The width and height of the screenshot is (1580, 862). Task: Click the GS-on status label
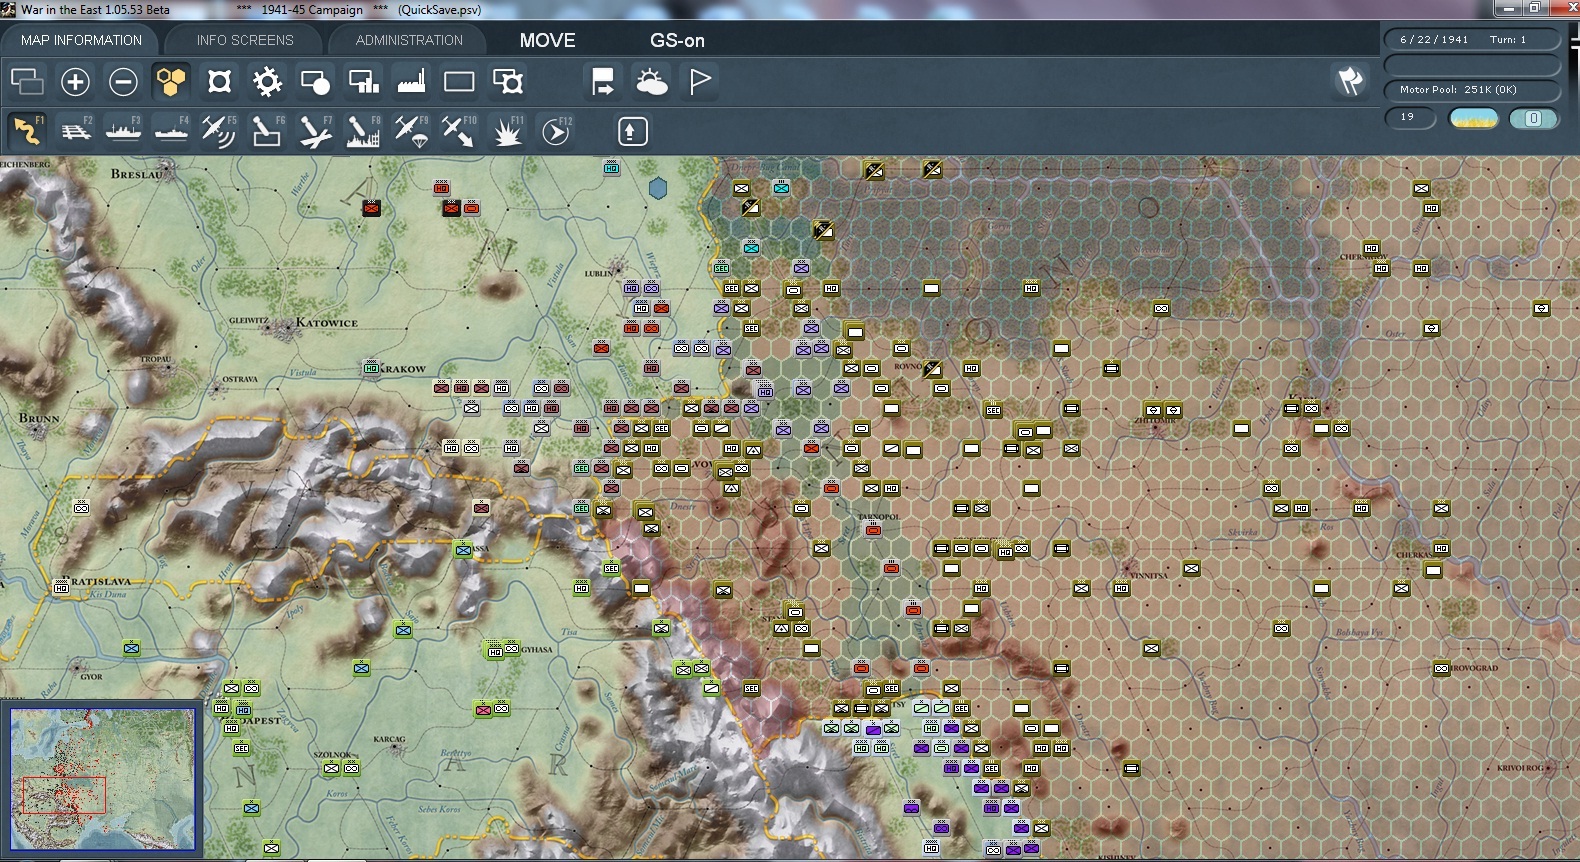click(677, 40)
